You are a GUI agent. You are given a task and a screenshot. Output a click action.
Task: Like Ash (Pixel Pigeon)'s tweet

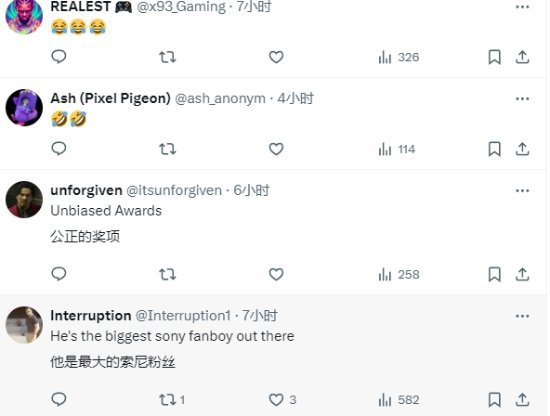(276, 149)
